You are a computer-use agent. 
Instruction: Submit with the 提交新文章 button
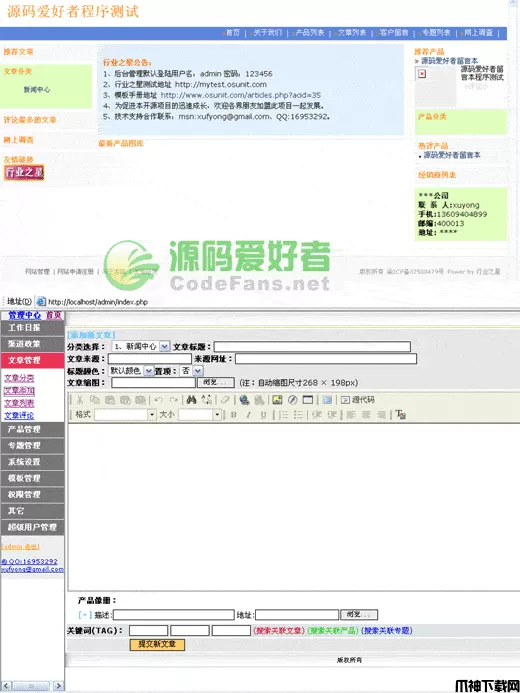157,644
